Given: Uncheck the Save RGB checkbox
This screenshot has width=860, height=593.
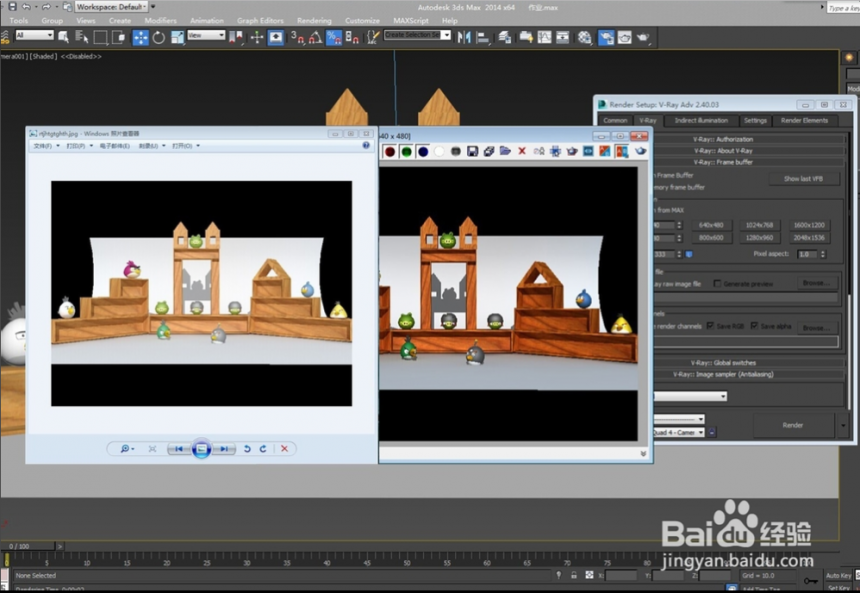Looking at the screenshot, I should tap(710, 326).
